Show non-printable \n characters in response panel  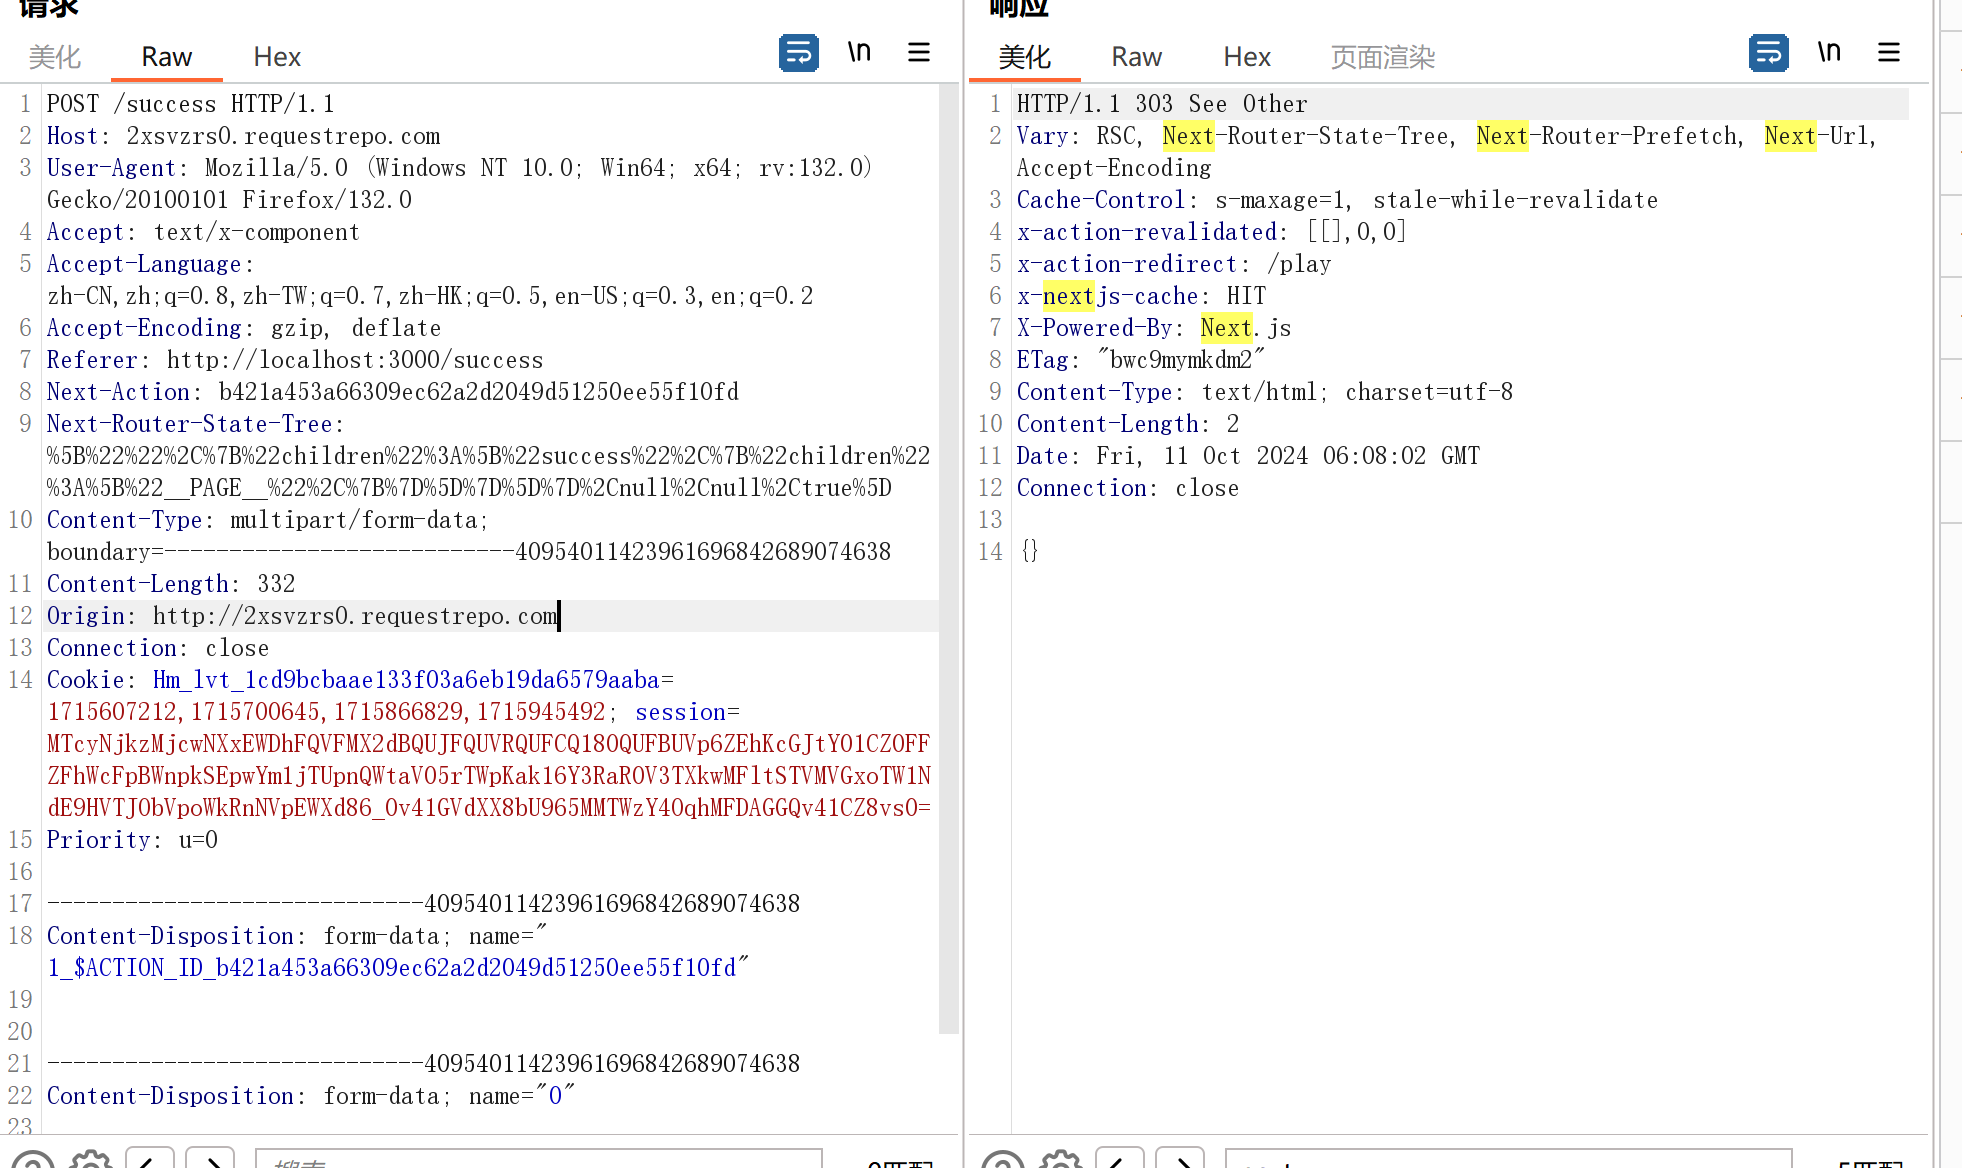point(1829,52)
